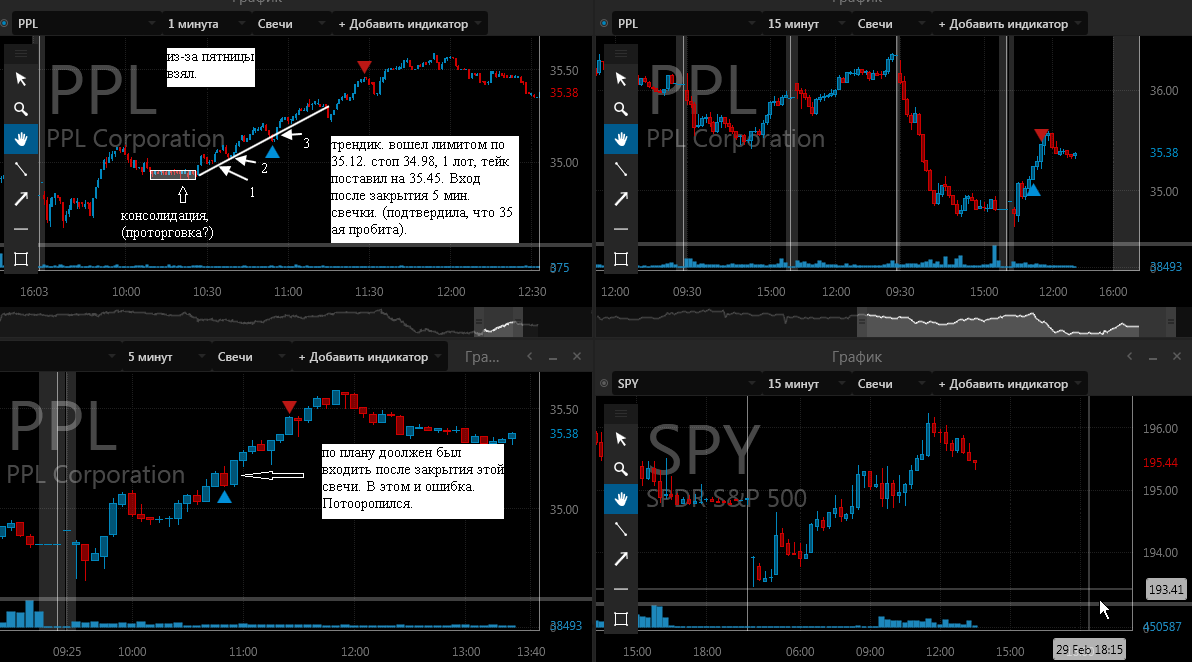Choose the line drawing tool in the SPY chart
The image size is (1192, 662).
coord(620,529)
